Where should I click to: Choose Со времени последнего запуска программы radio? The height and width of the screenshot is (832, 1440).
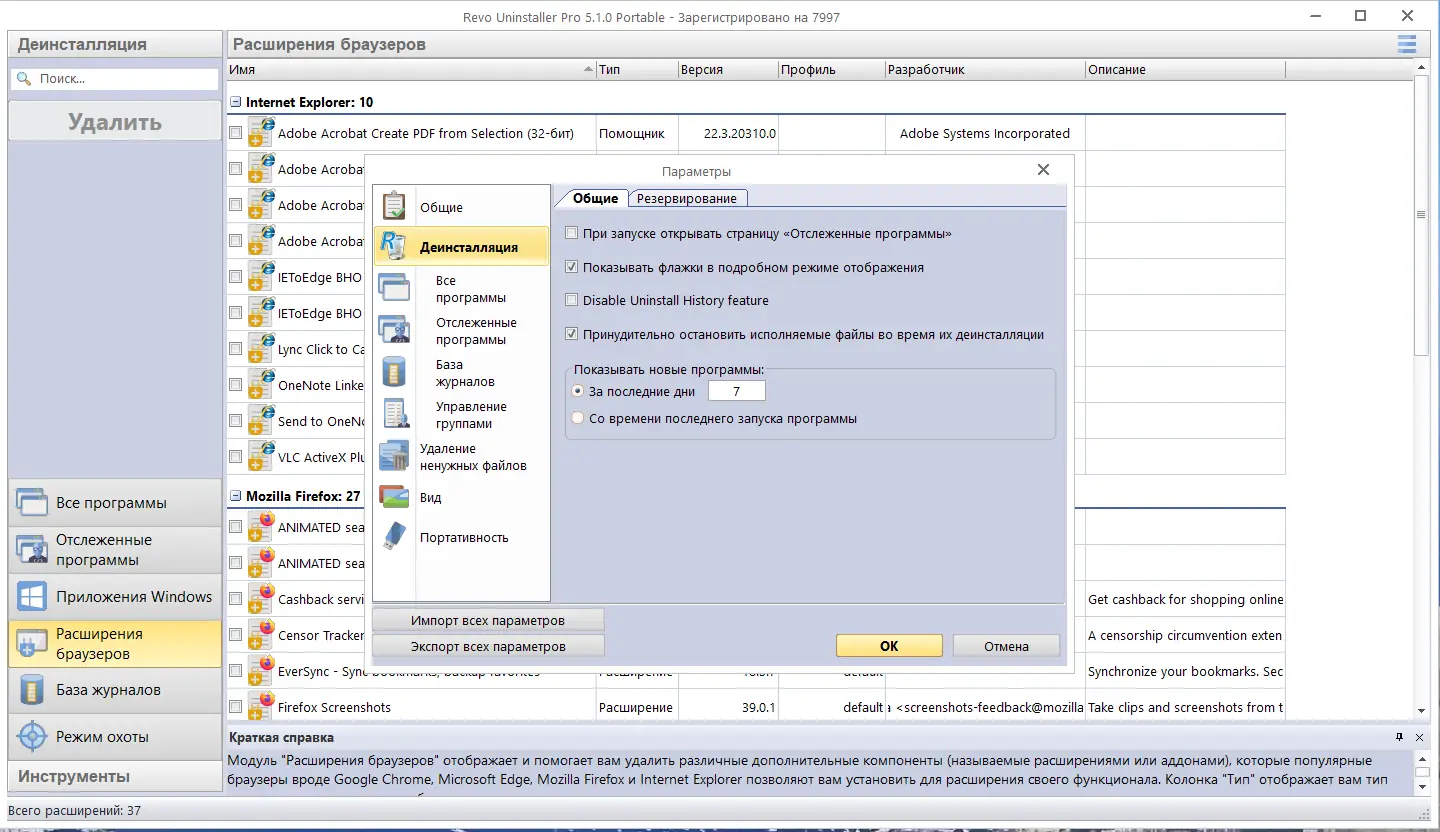click(x=577, y=419)
